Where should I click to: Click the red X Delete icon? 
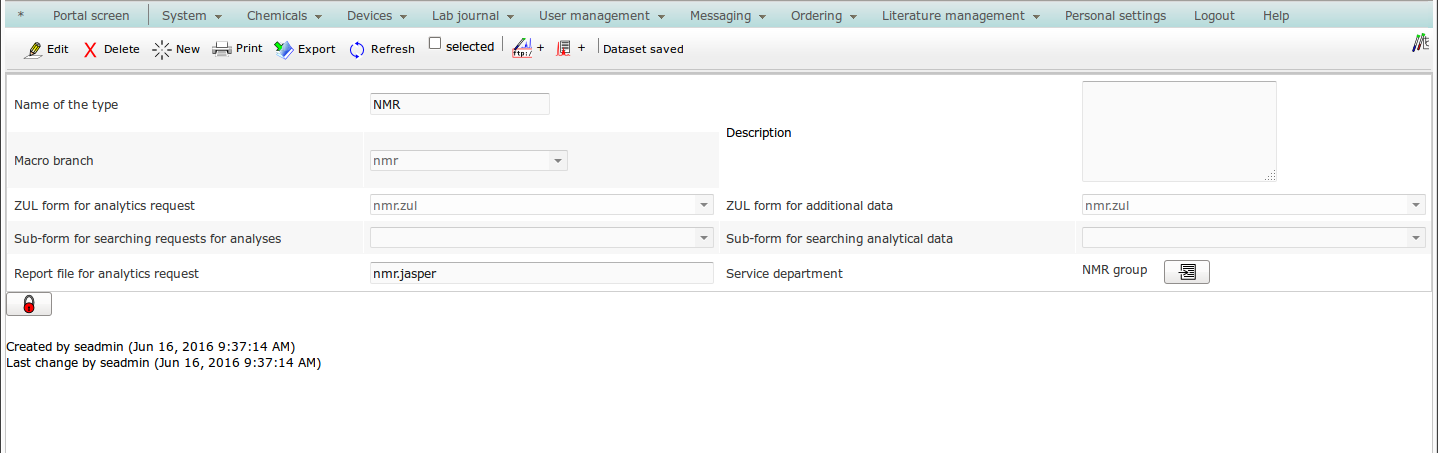90,49
